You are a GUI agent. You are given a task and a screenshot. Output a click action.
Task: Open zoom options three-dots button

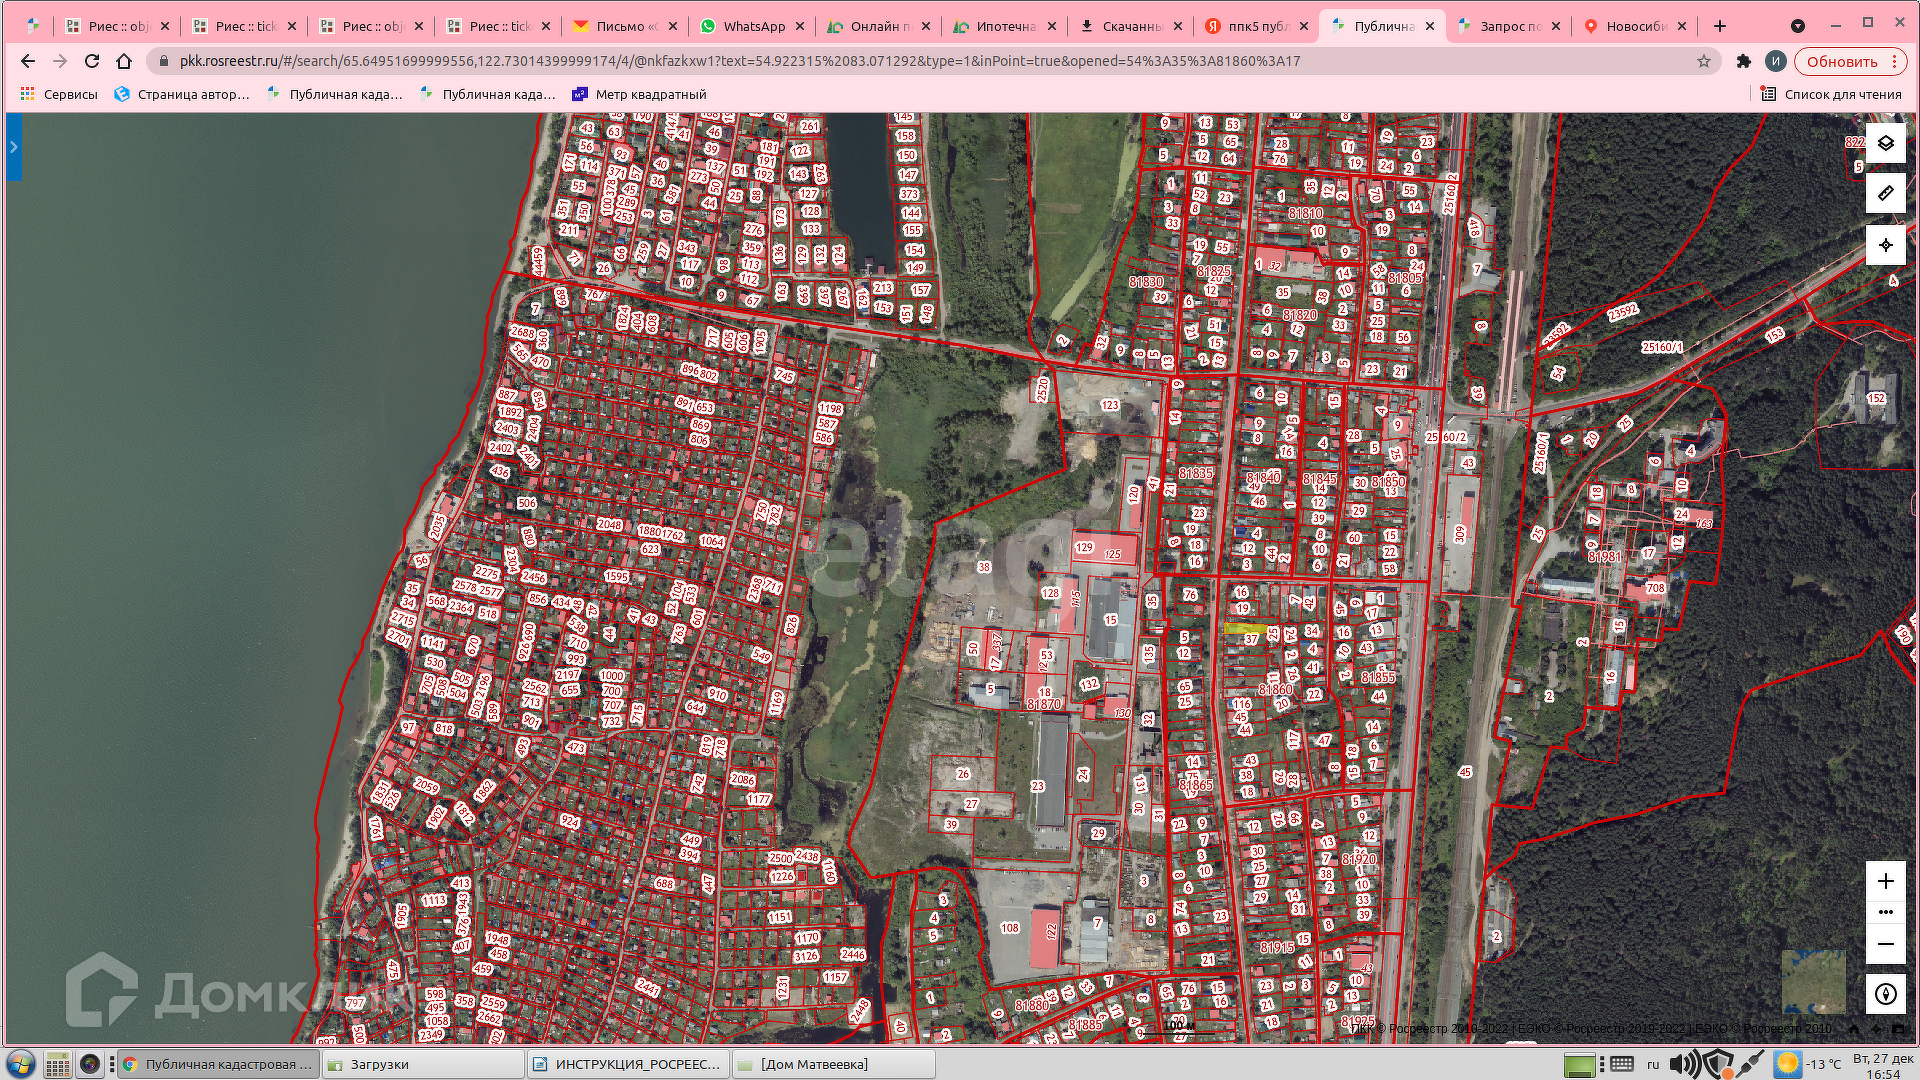(x=1885, y=912)
